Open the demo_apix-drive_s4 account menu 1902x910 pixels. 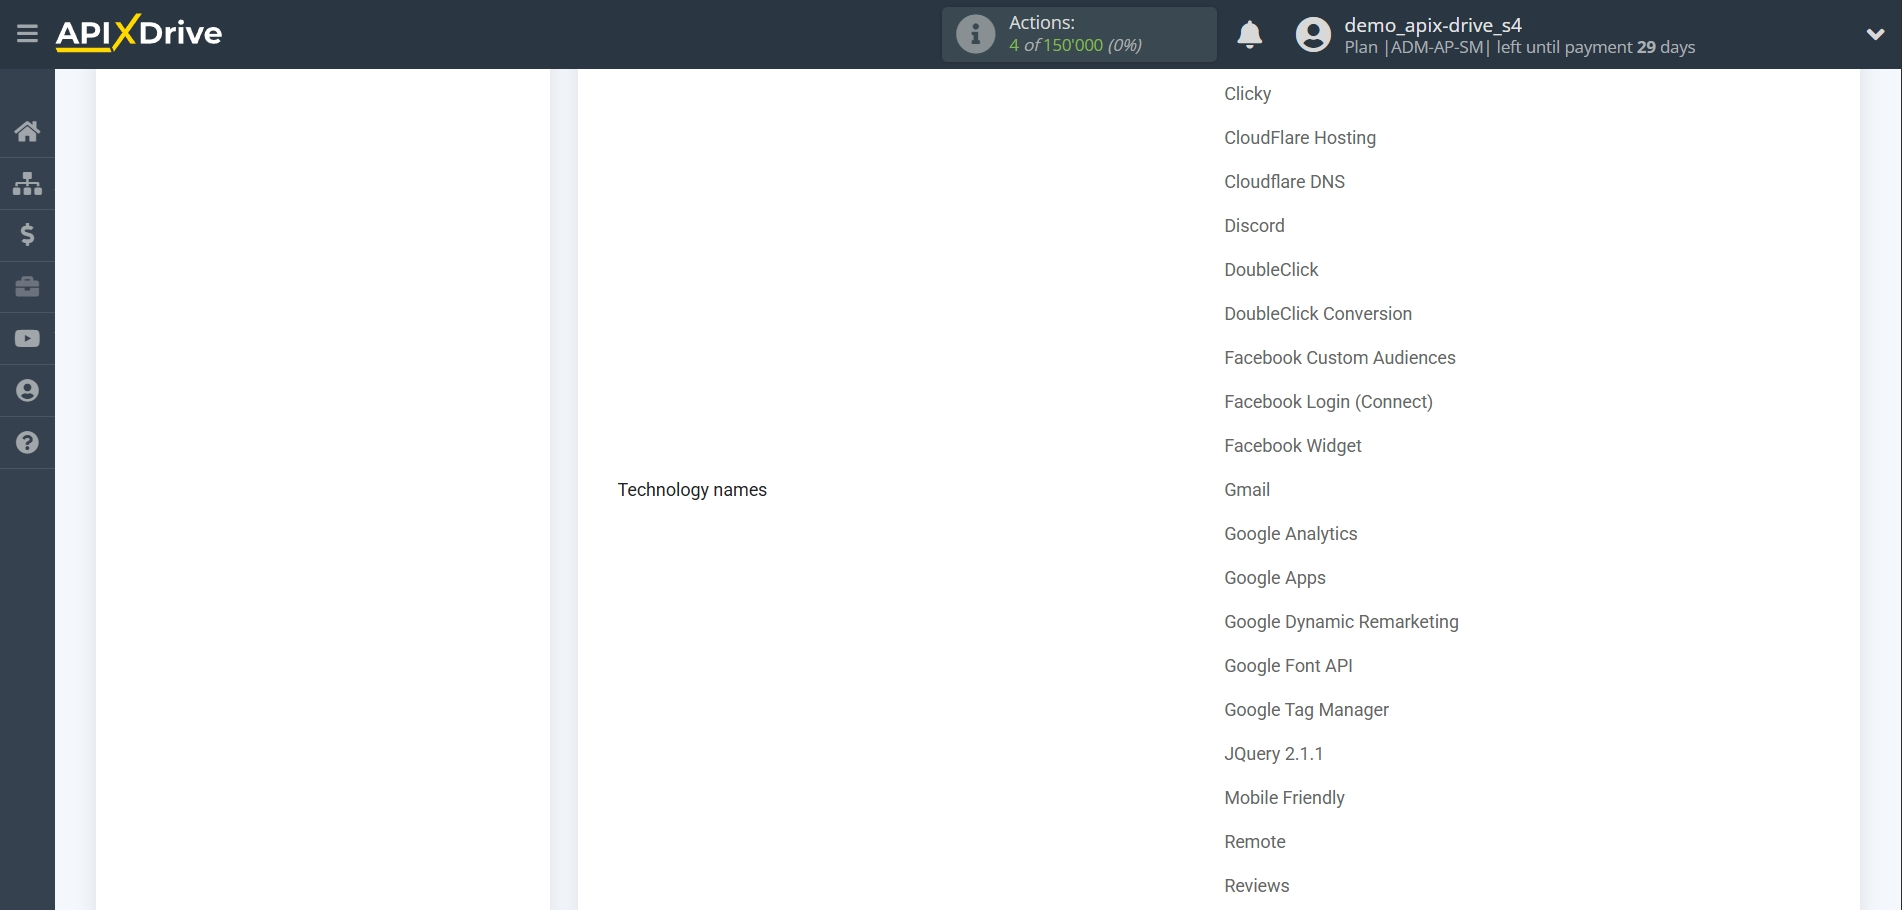click(1434, 25)
